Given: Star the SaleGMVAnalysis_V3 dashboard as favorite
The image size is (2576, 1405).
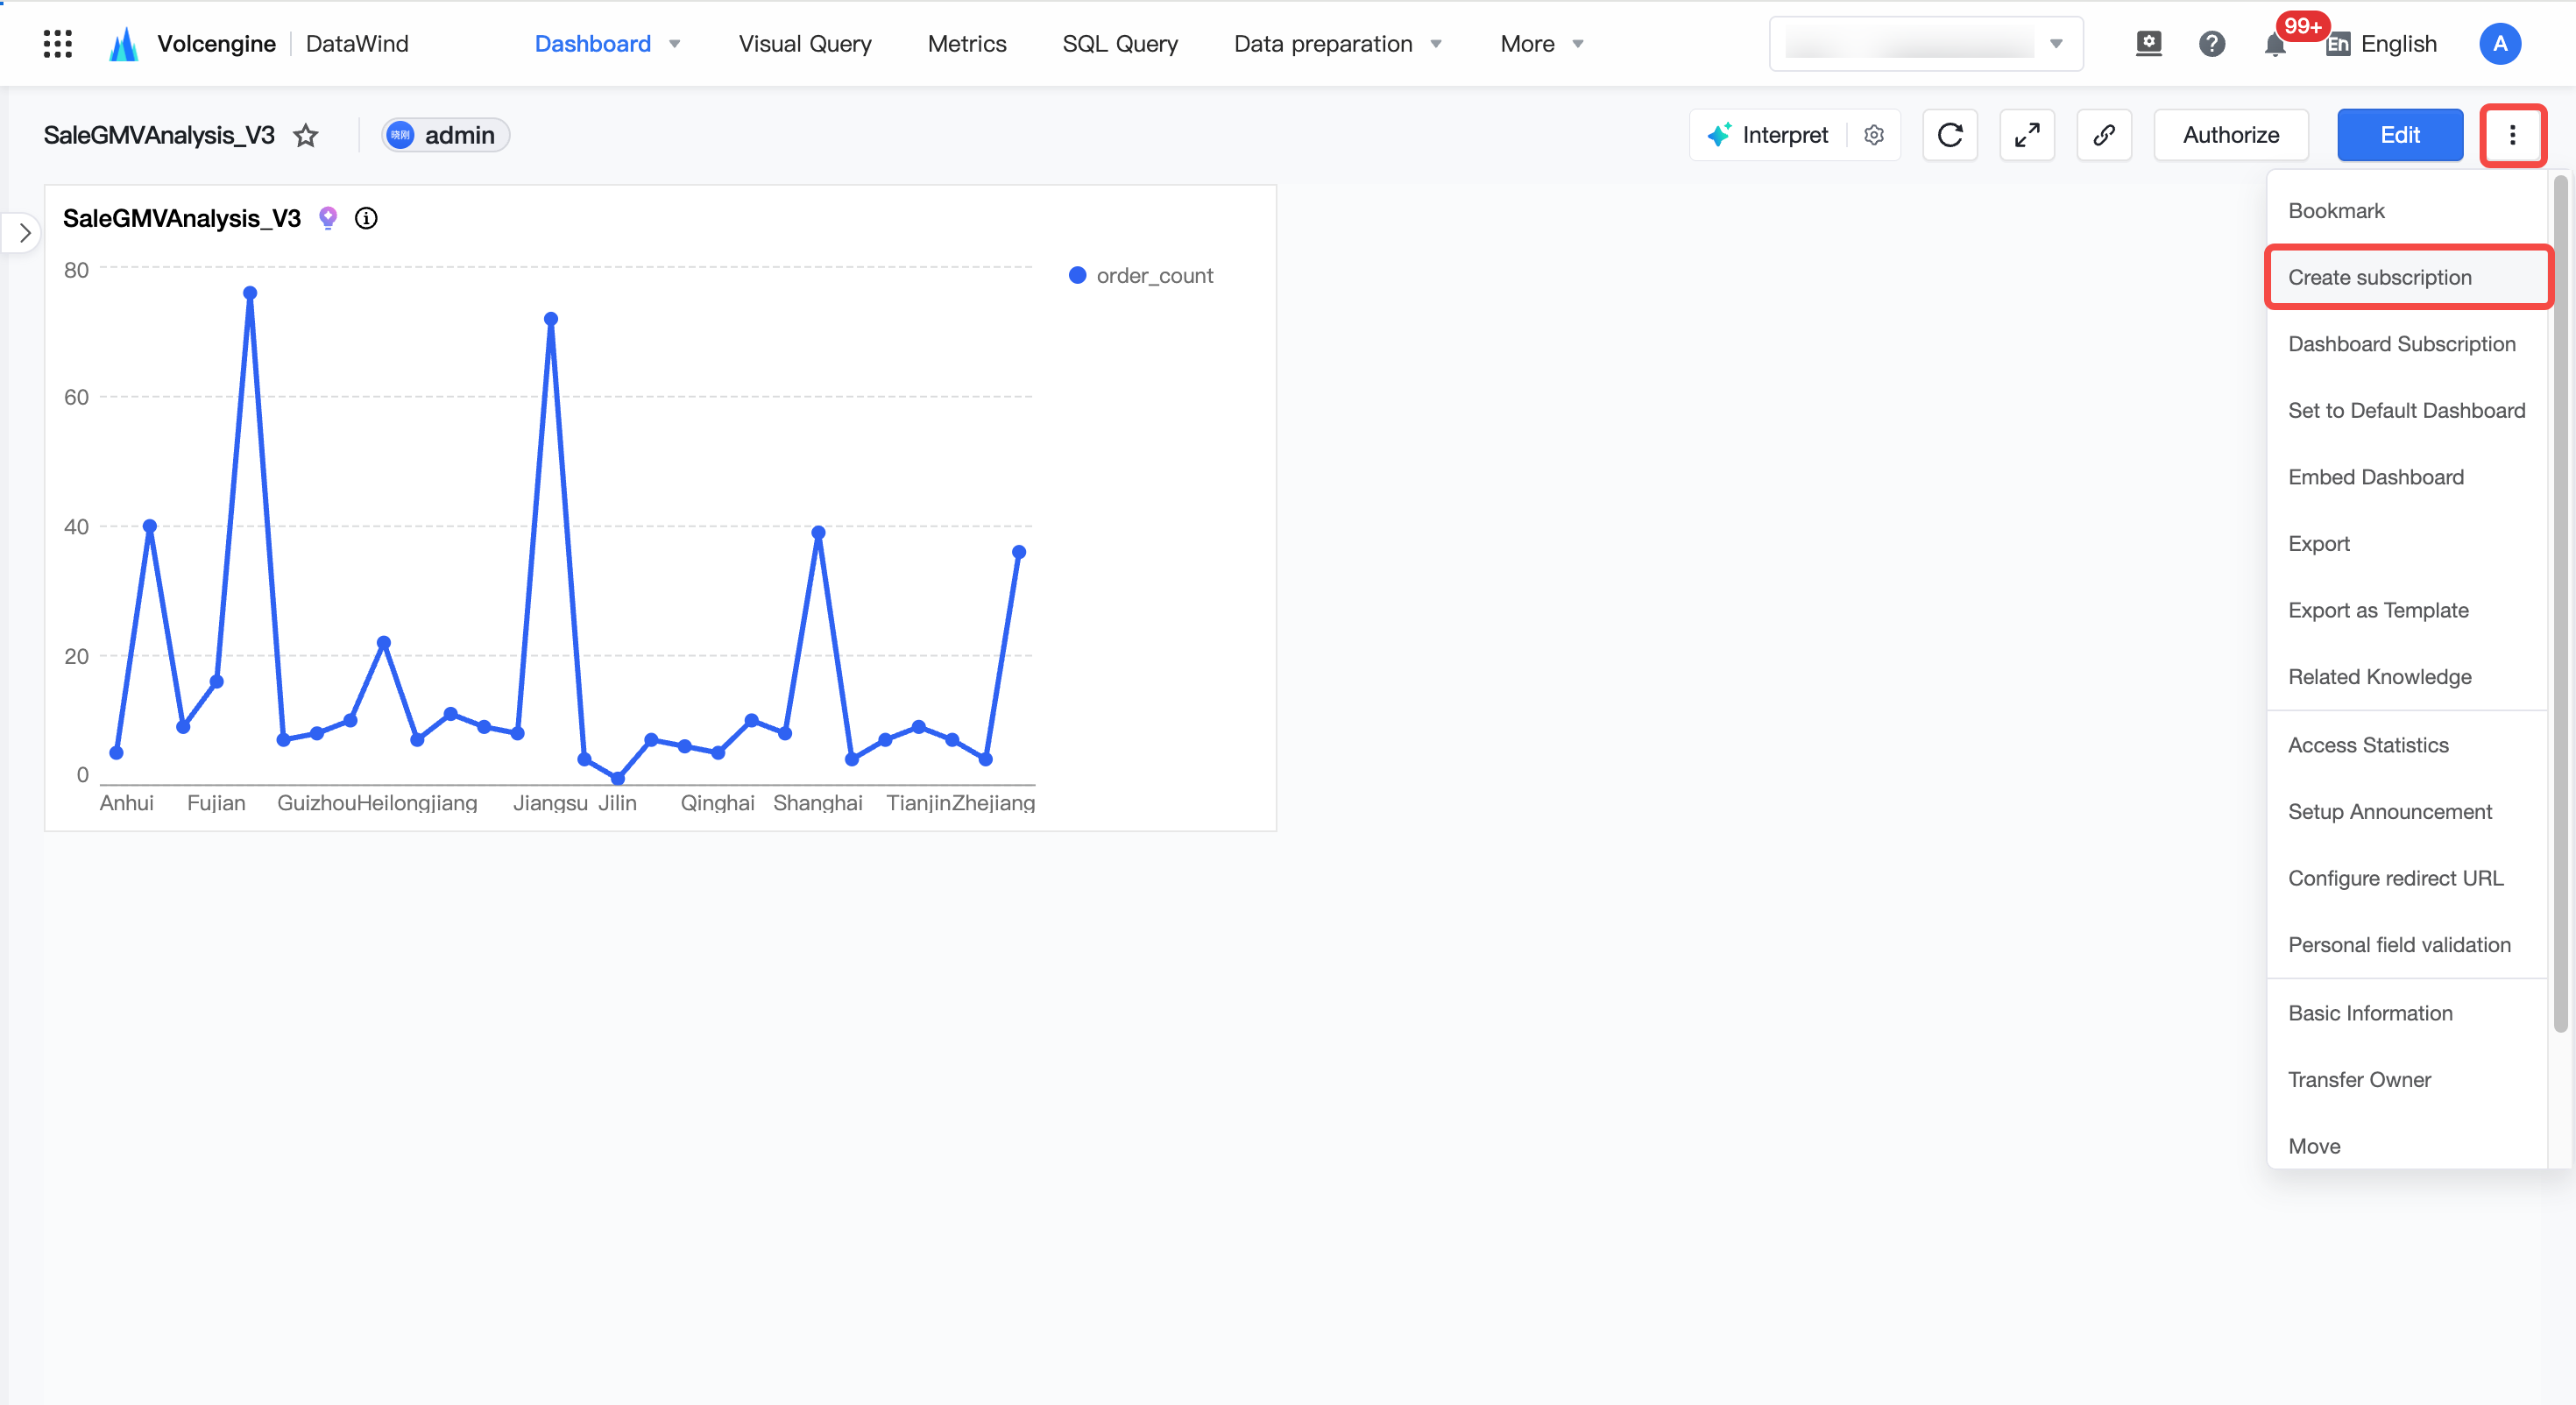Looking at the screenshot, I should point(306,135).
